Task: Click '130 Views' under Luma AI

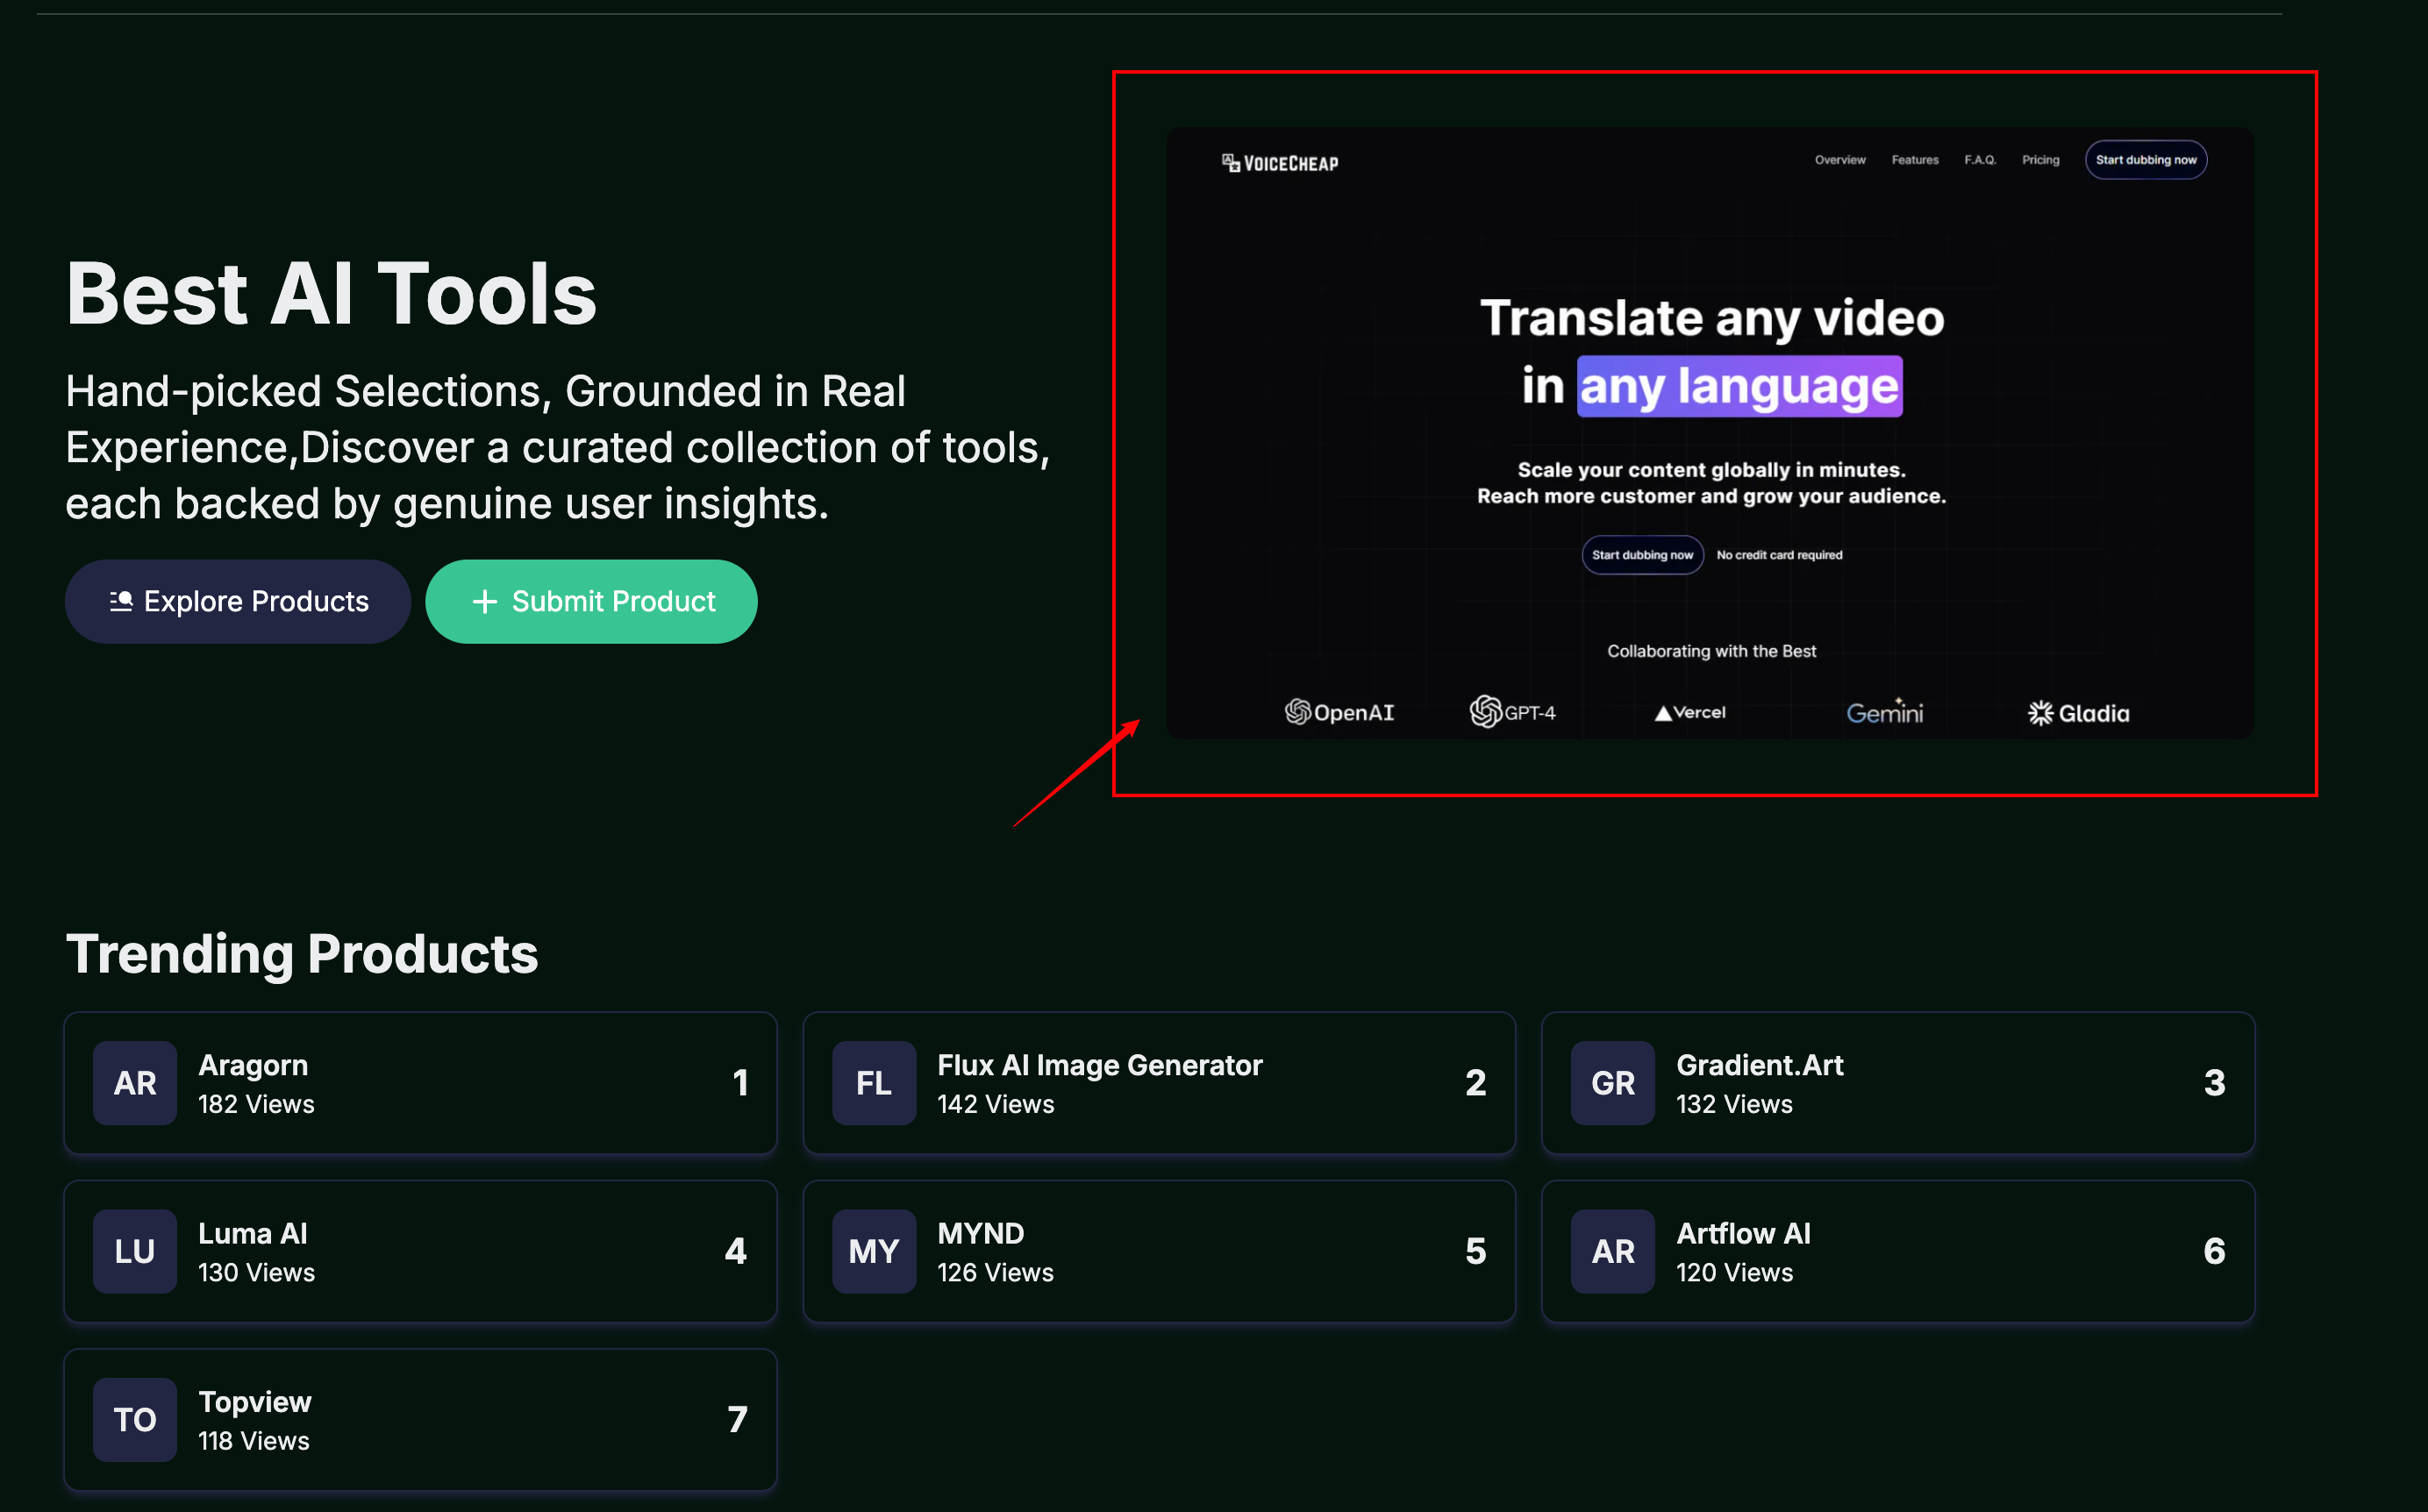Action: (256, 1272)
